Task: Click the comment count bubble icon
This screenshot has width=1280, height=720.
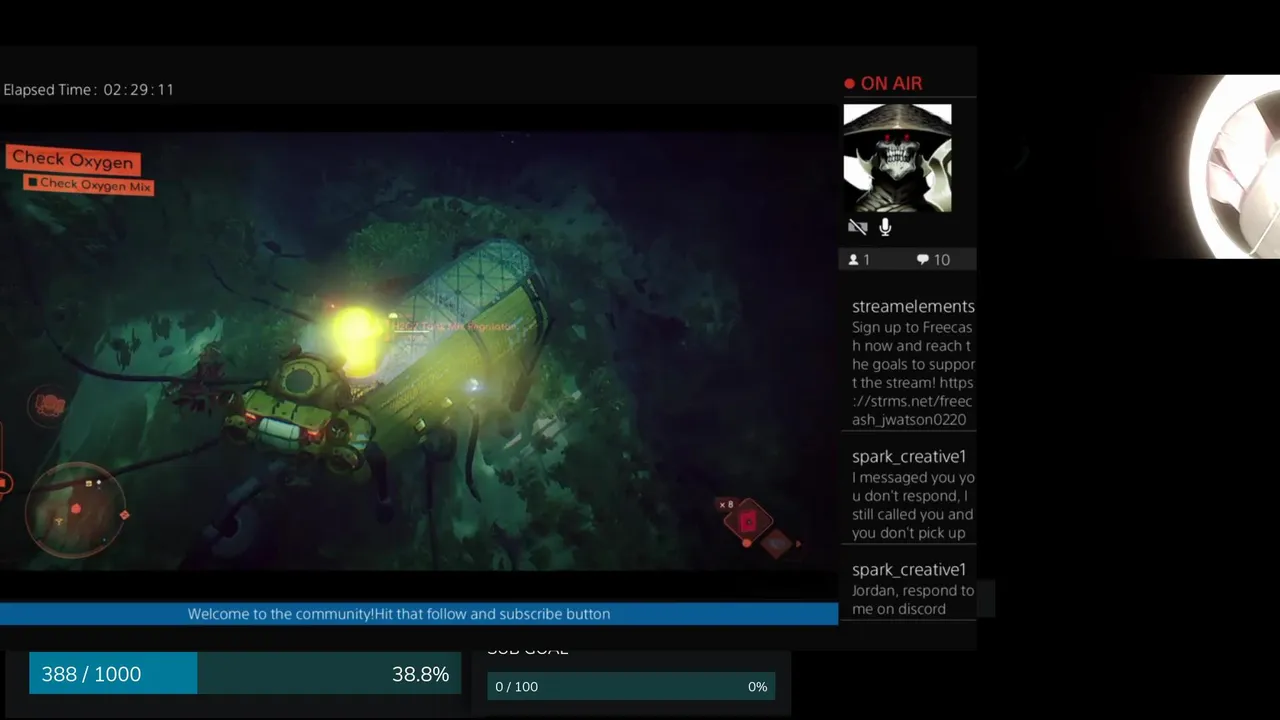Action: (922, 260)
